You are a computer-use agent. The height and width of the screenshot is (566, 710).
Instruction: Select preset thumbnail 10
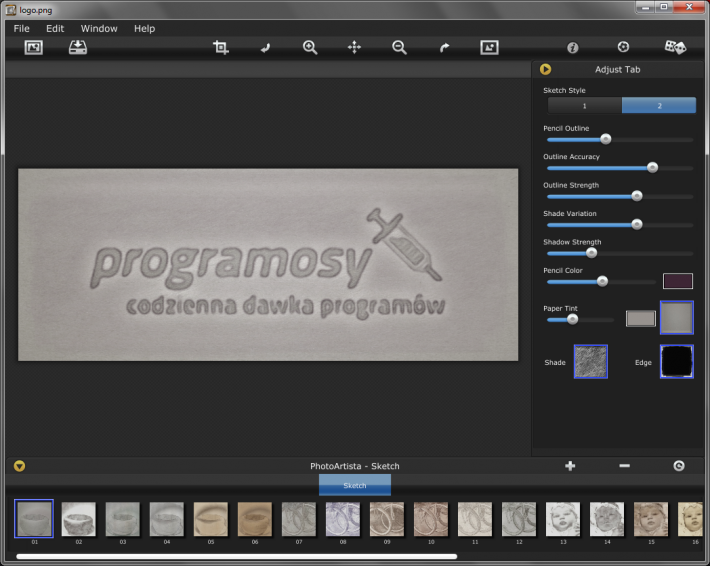431,519
